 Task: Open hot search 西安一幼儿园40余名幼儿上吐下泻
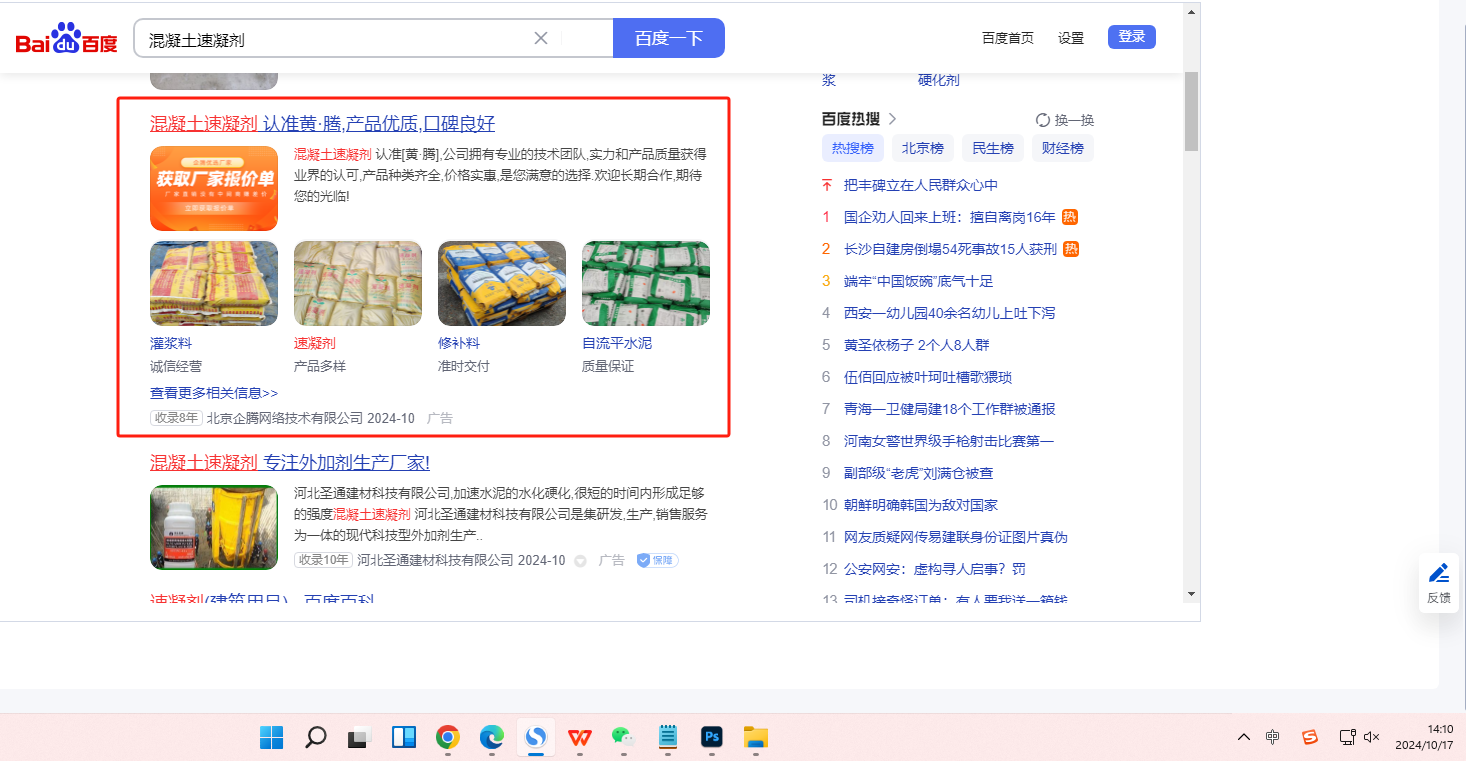click(949, 313)
